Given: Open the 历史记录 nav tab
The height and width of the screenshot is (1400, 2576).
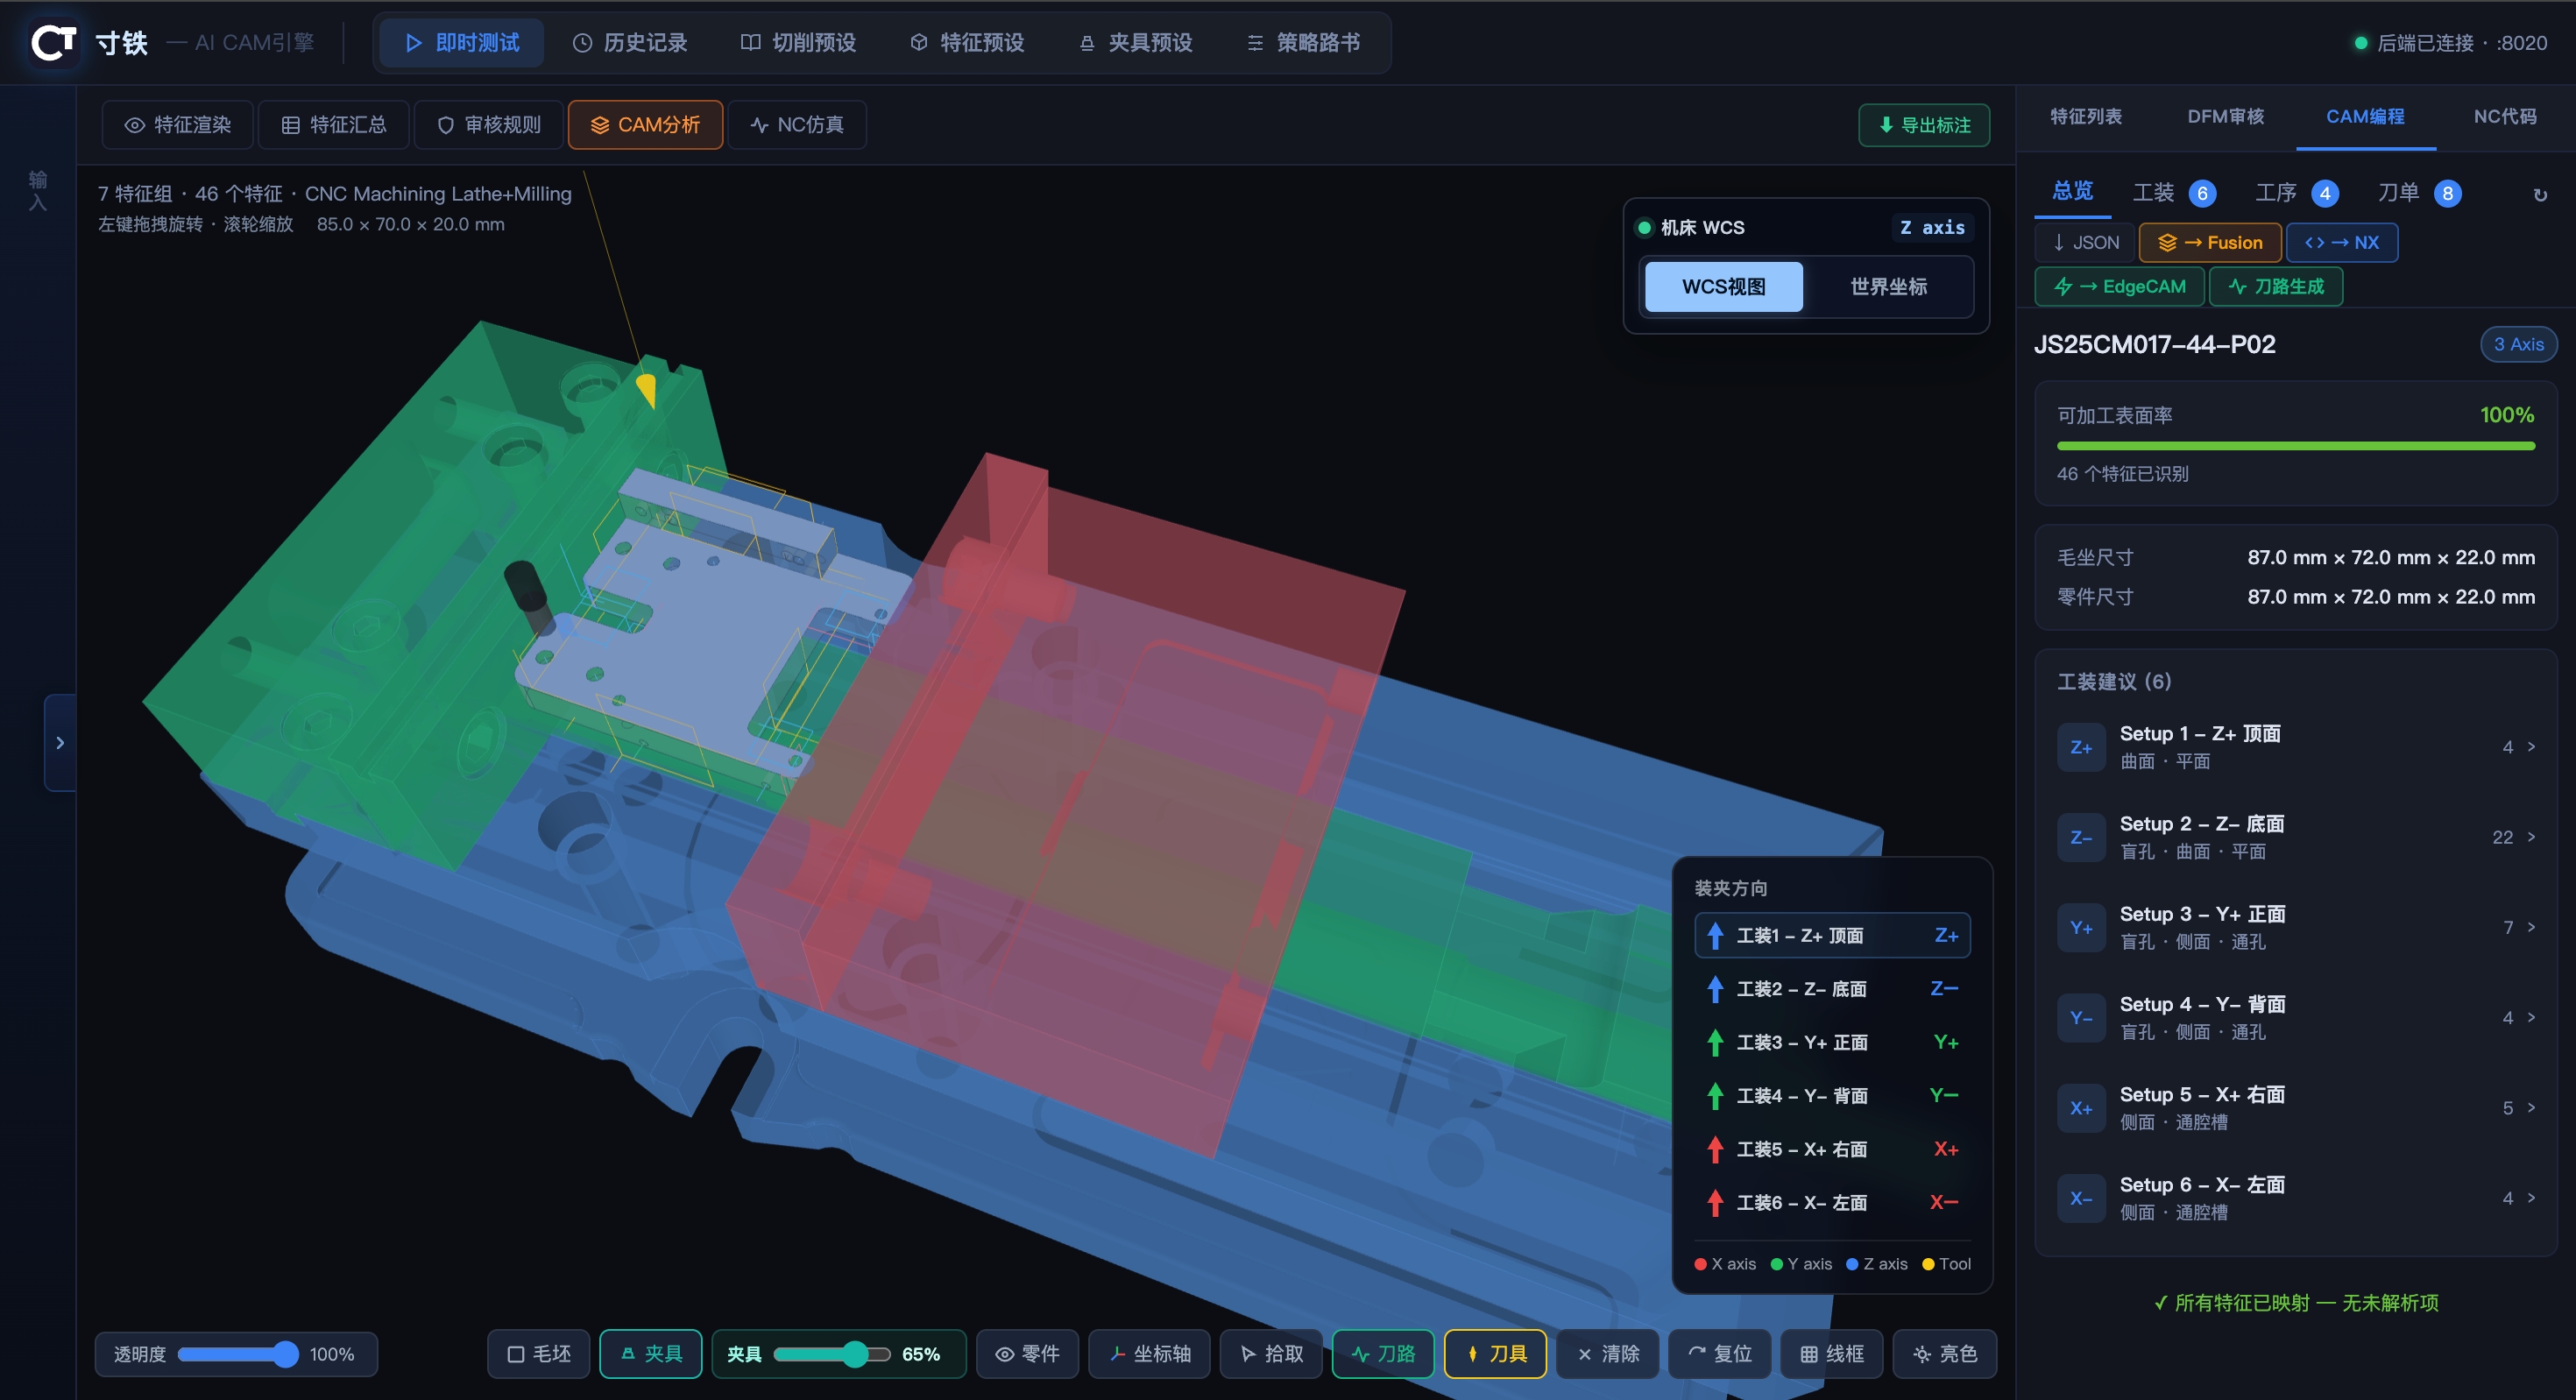Looking at the screenshot, I should [630, 43].
